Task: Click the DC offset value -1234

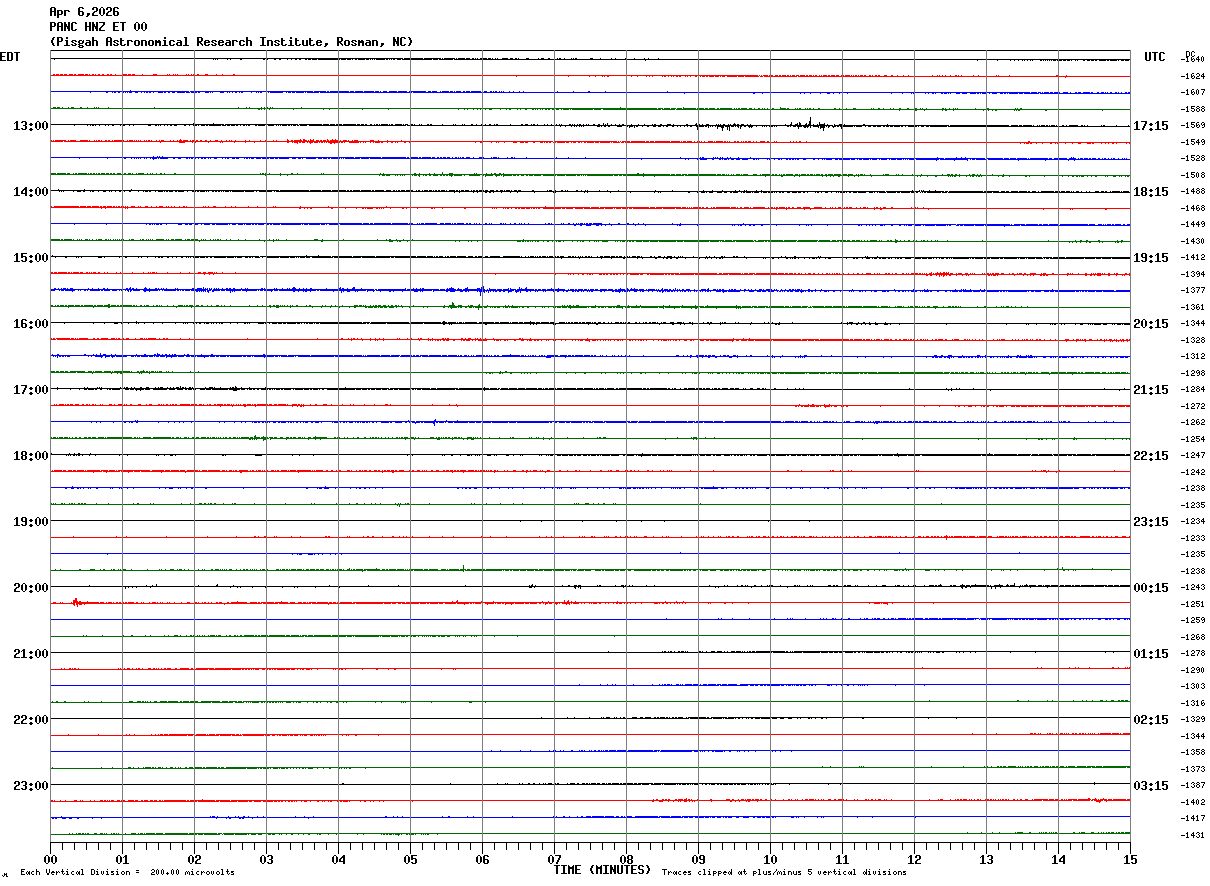Action: tap(1193, 522)
